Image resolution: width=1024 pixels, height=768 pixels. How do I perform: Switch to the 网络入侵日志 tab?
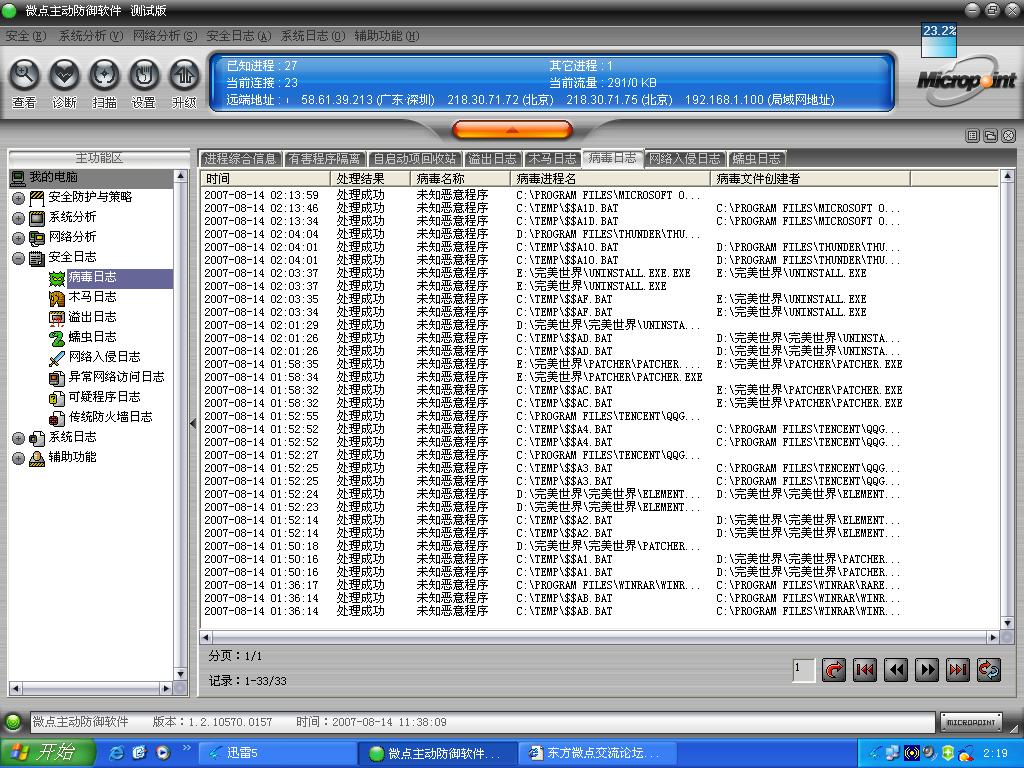click(x=684, y=159)
